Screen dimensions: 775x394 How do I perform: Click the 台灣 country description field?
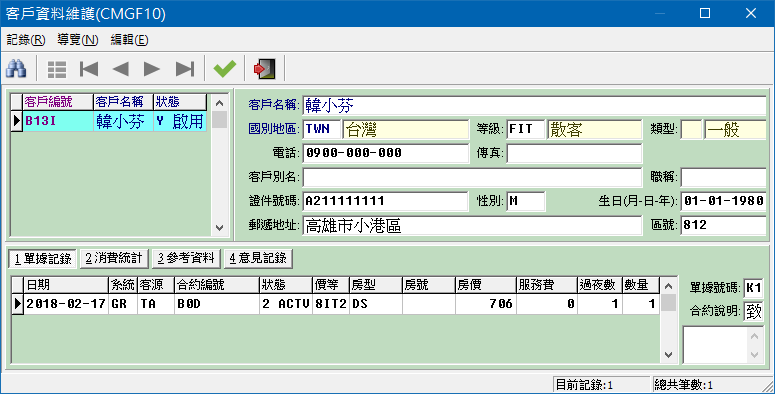pos(405,129)
